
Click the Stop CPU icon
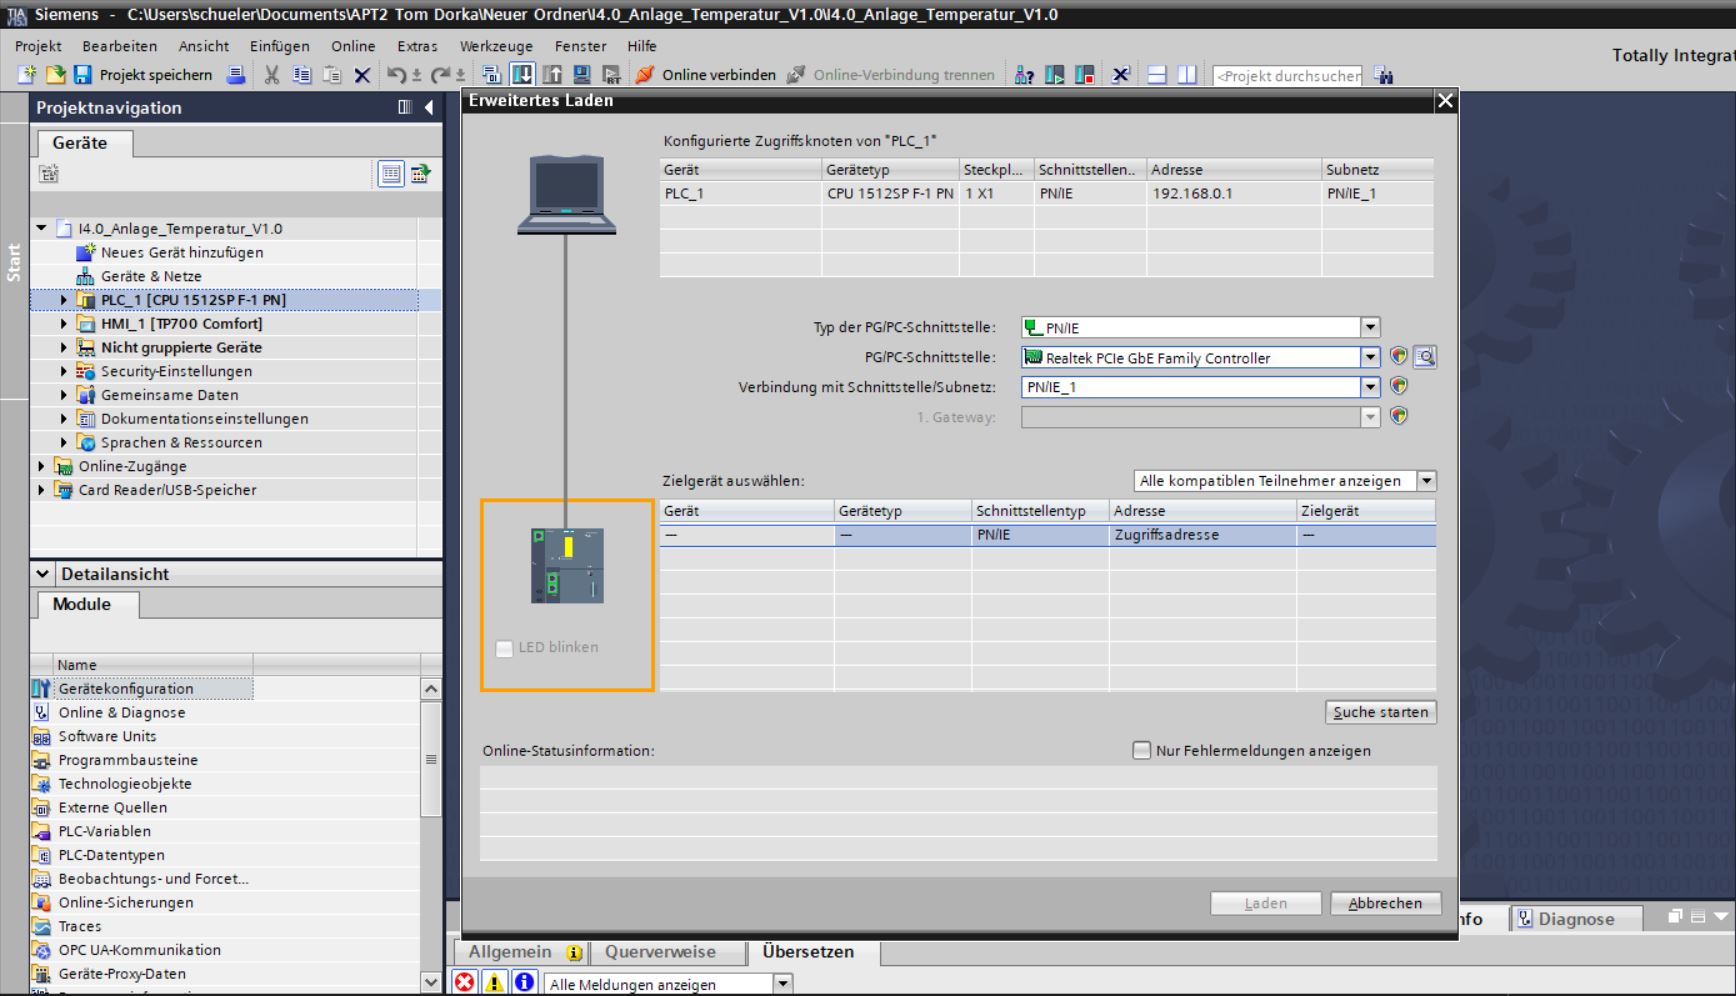coord(1084,75)
